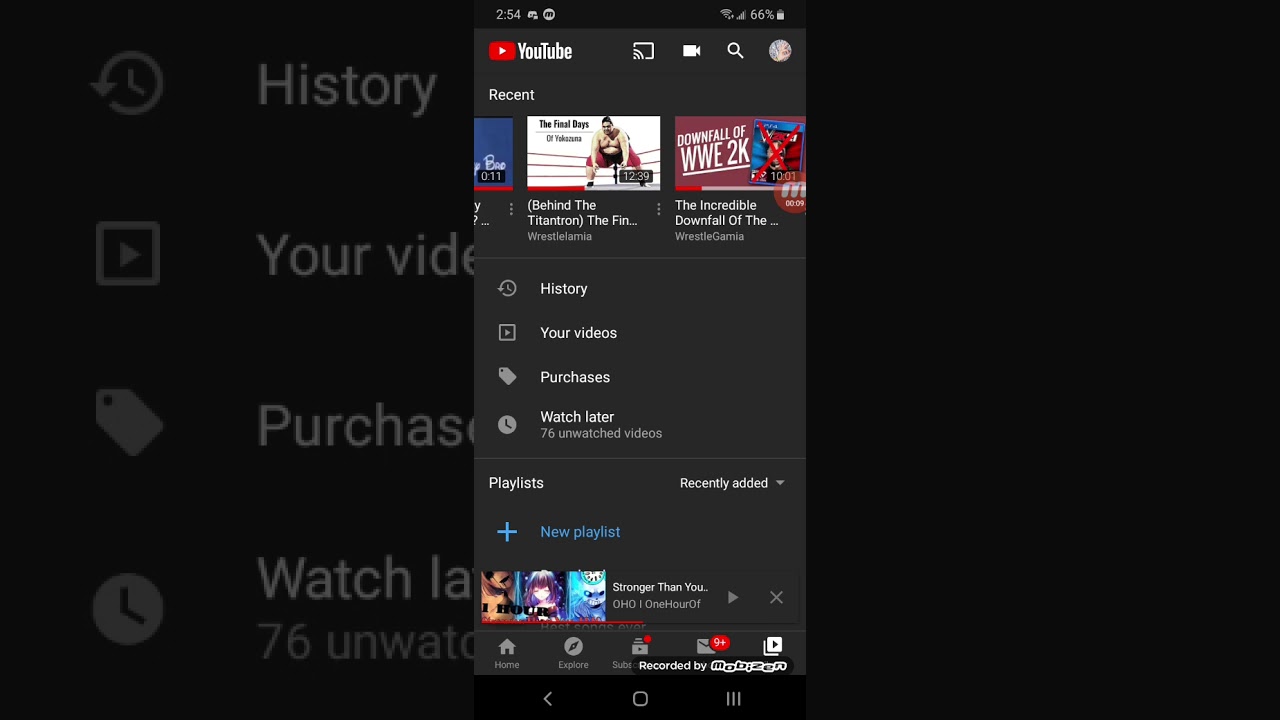Open Your videos list item
The image size is (1280, 720).
pos(640,333)
